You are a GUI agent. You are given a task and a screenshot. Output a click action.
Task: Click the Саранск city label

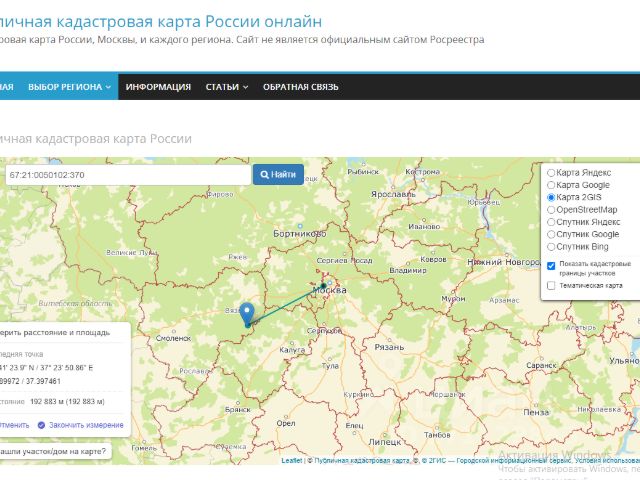coord(541,365)
